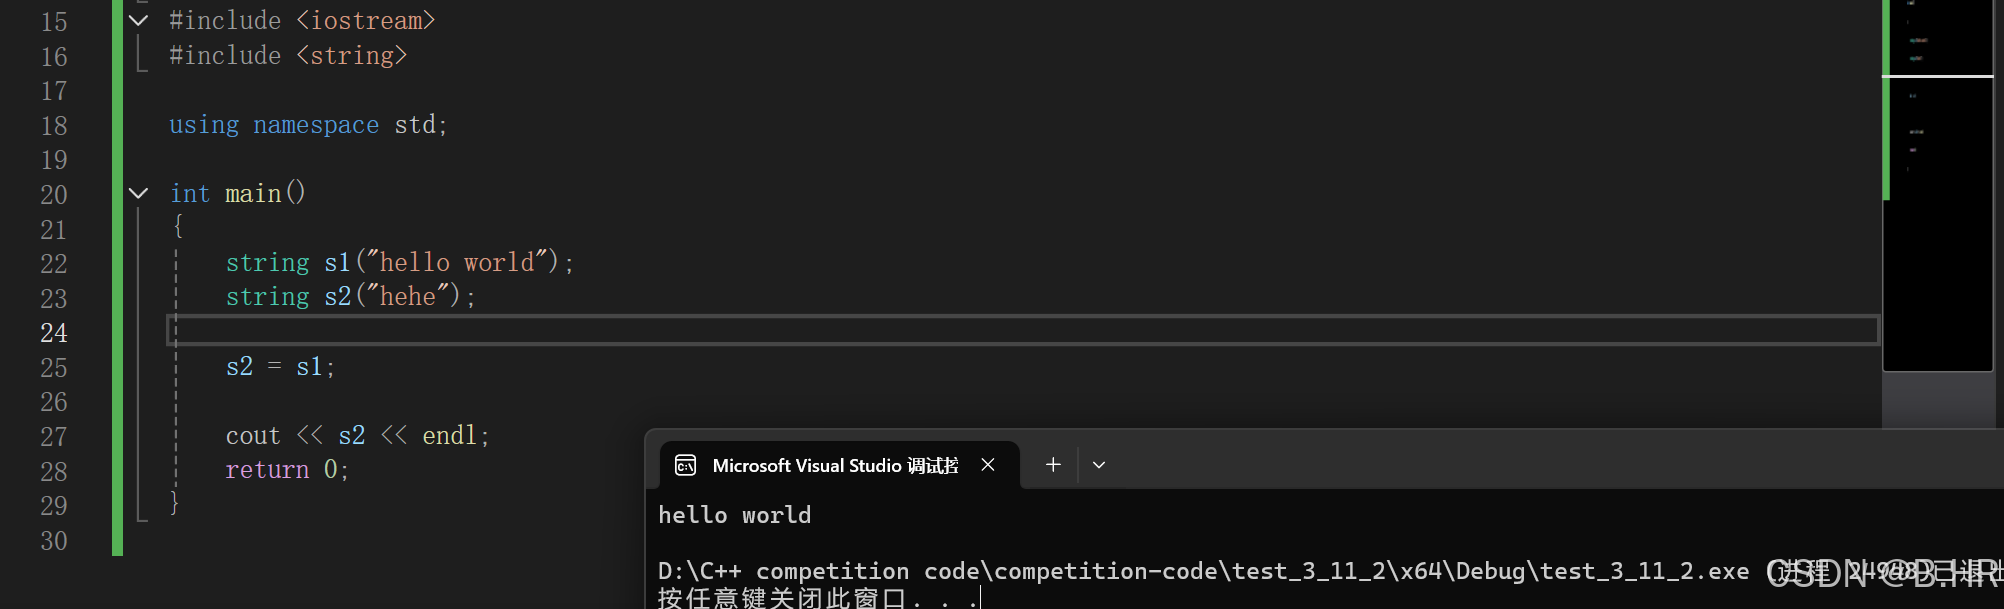2004x609 pixels.
Task: Click the fold chevron next to int main()
Action: tap(138, 193)
